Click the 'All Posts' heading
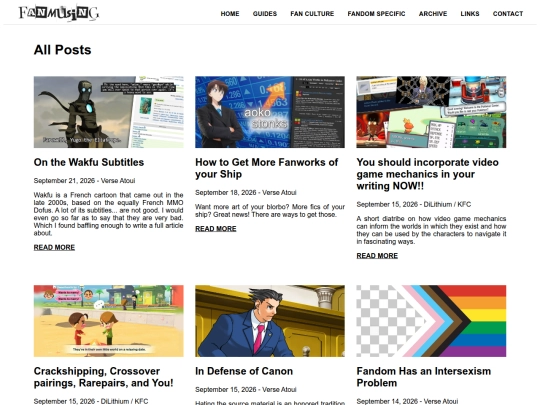540x405 pixels. pyautogui.click(x=62, y=50)
